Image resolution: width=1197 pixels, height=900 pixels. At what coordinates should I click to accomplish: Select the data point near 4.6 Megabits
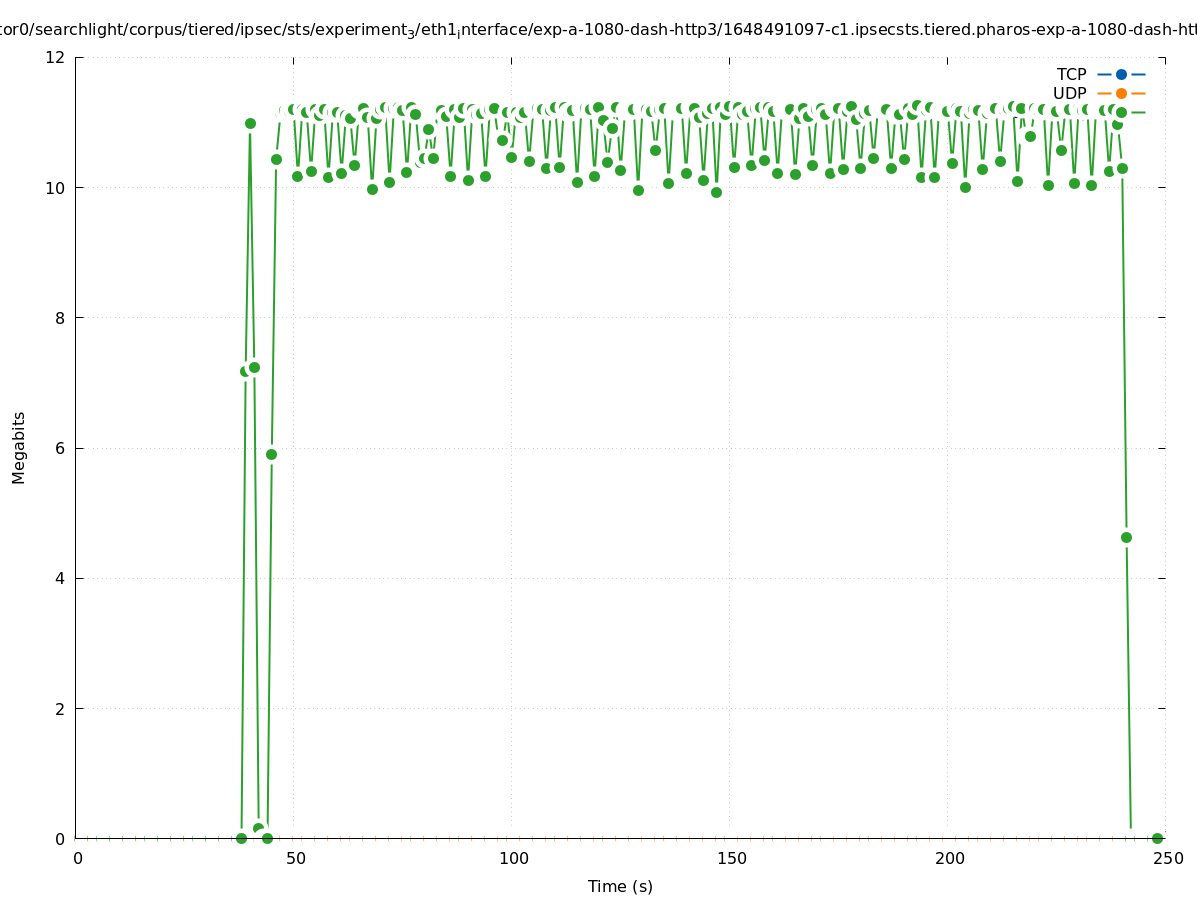point(1126,537)
